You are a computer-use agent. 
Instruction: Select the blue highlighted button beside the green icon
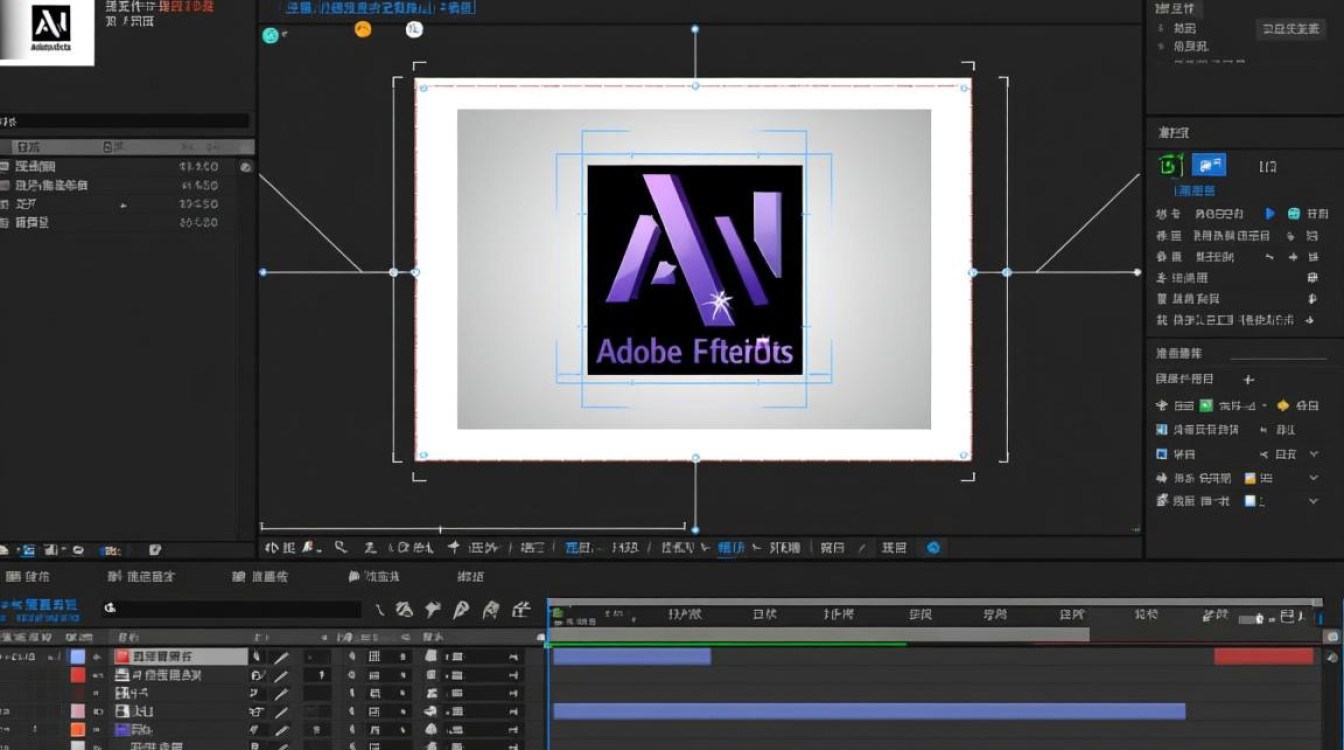pyautogui.click(x=1209, y=165)
